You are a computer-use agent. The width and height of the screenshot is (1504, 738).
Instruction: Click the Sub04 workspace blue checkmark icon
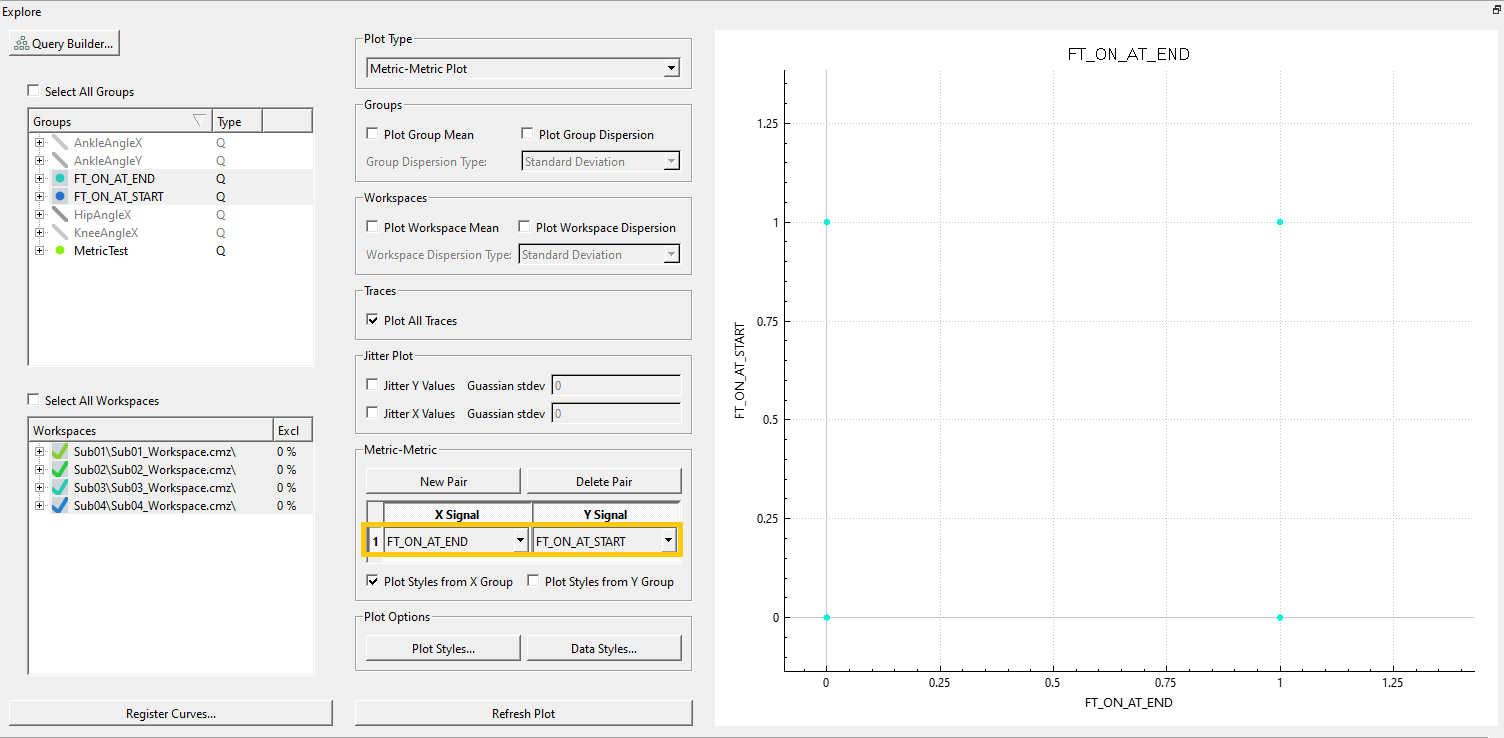(60, 506)
